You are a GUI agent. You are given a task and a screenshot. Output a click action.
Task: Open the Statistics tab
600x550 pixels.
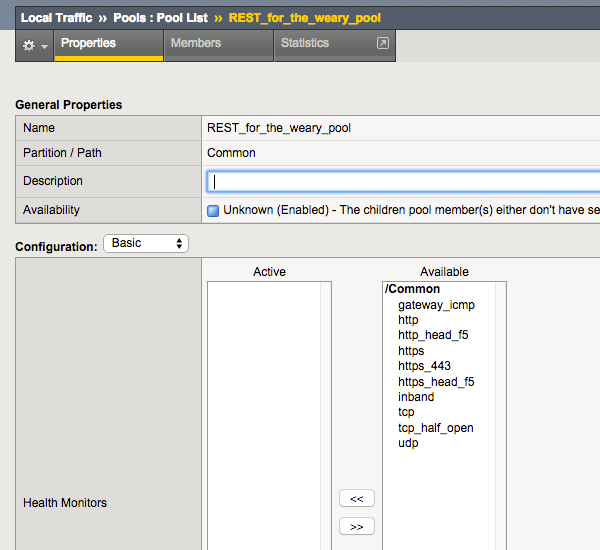(305, 44)
